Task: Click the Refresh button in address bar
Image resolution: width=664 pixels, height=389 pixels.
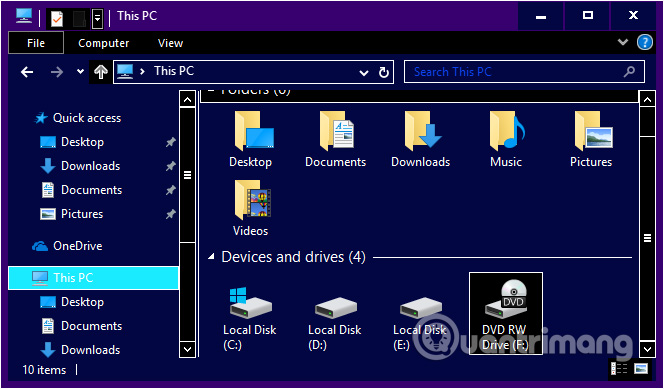Action: [384, 72]
